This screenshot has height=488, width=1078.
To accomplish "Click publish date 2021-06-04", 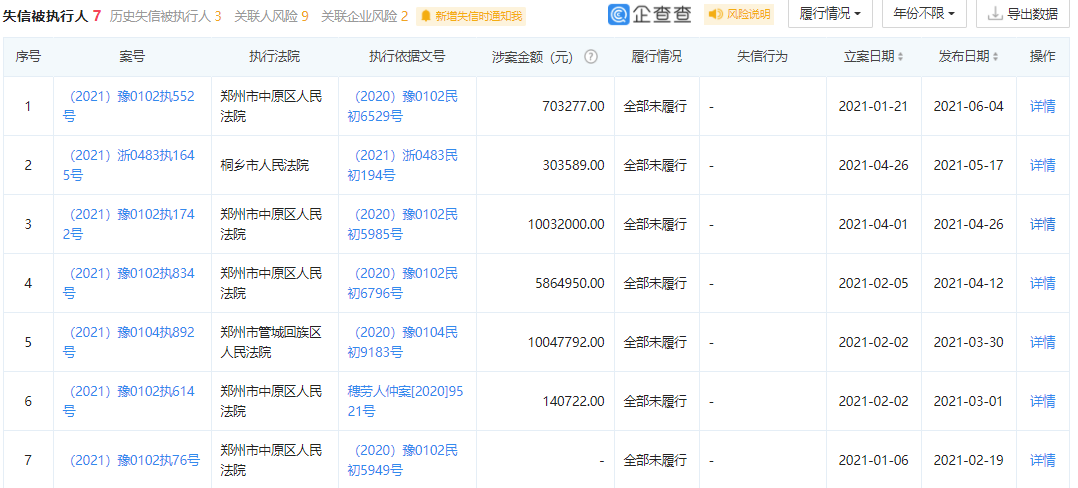I will click(969, 107).
